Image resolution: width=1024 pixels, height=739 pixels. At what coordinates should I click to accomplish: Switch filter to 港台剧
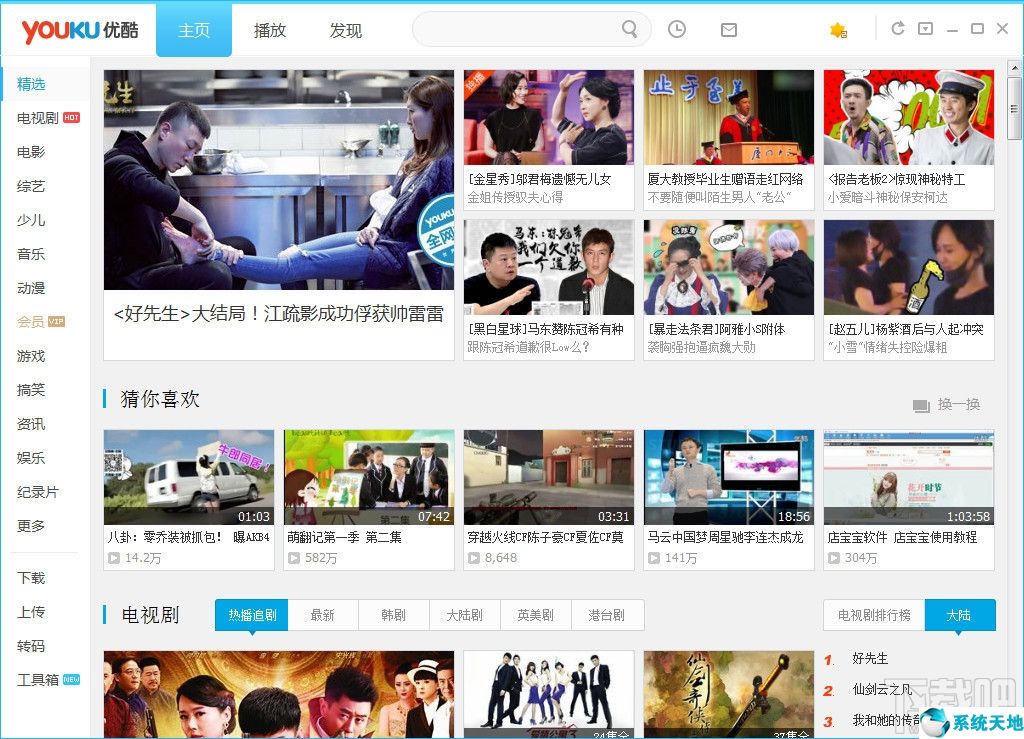click(x=607, y=616)
